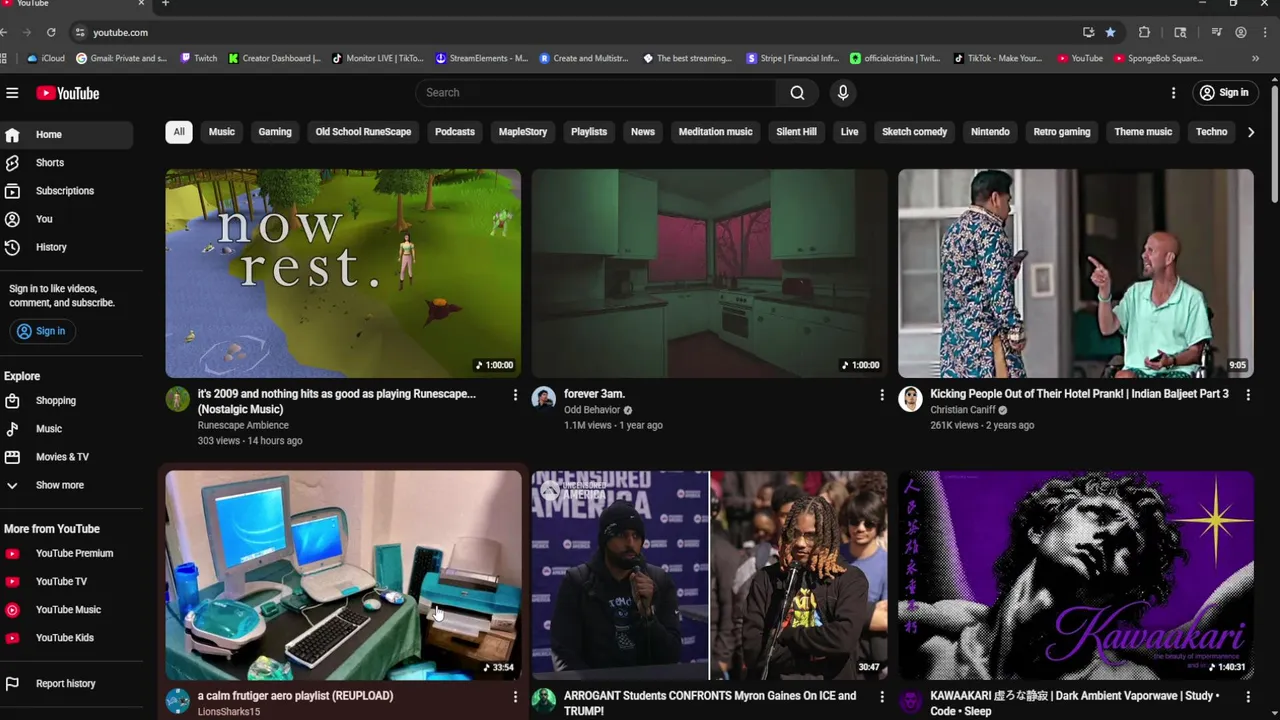Open options menu for forever 3am video

point(881,395)
